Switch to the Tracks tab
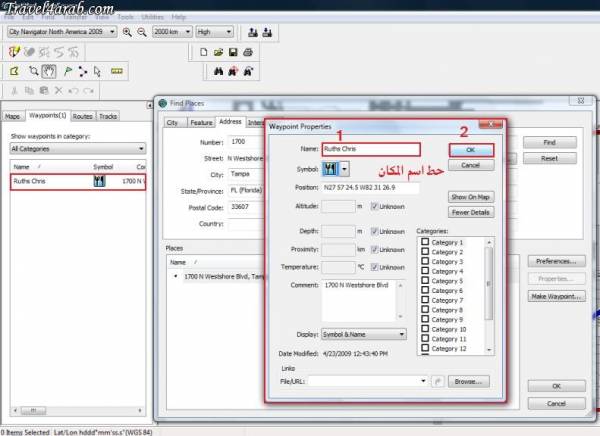The width and height of the screenshot is (600, 436). pyautogui.click(x=108, y=116)
